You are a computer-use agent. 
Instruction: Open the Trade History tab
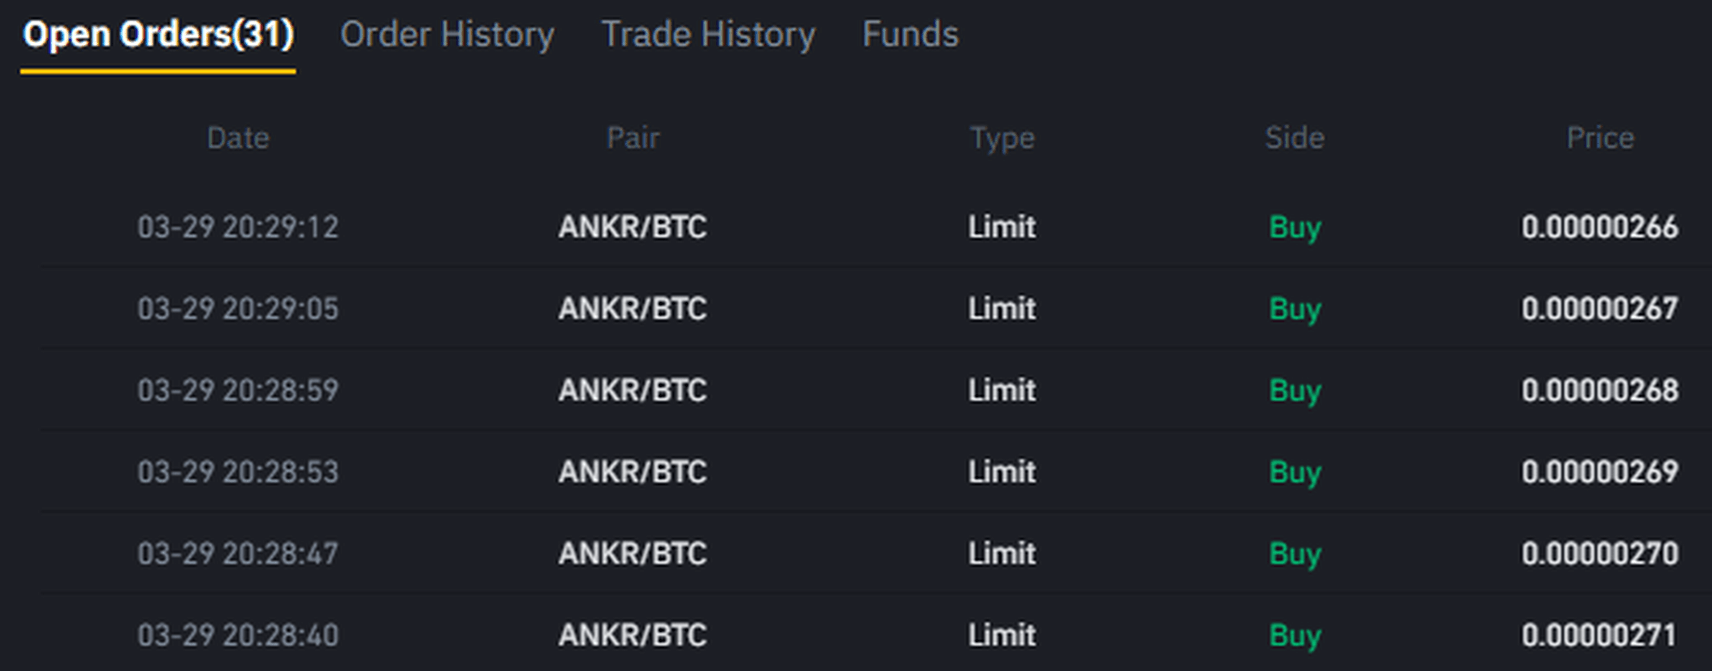(708, 35)
